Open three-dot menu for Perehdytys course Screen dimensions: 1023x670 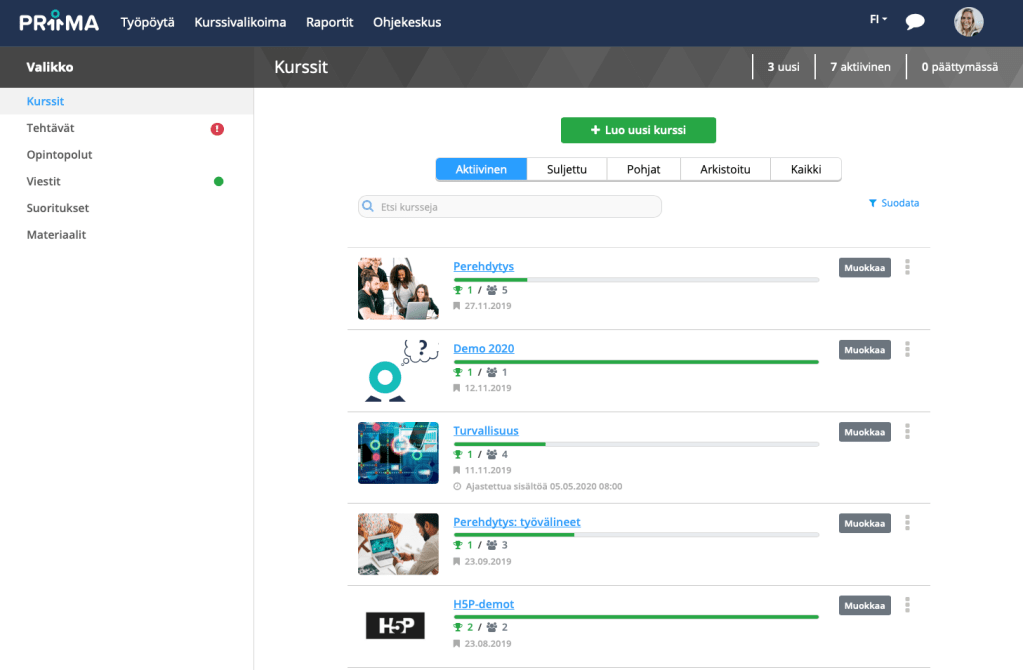pos(907,267)
